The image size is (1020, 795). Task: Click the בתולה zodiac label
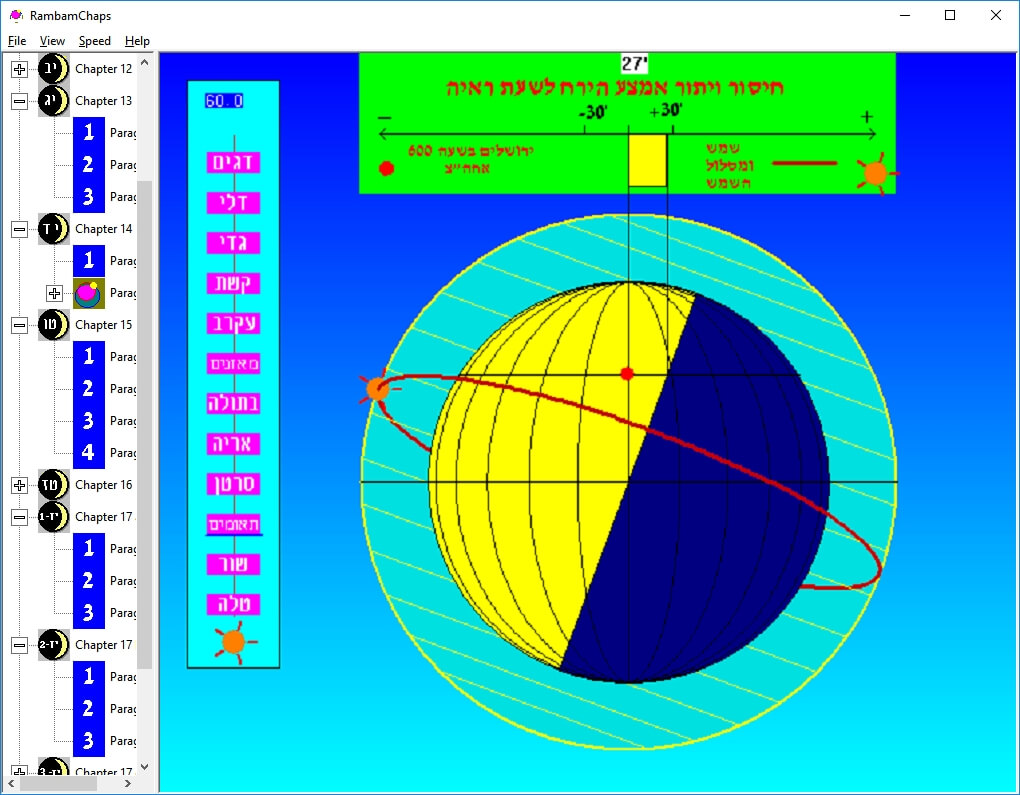pos(234,403)
